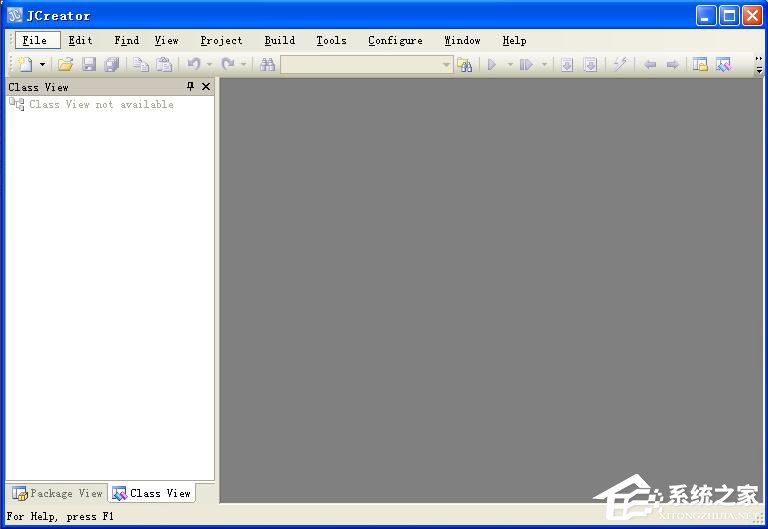Switch to the Class View tab
Viewport: 768px width, 529px height.
click(x=151, y=493)
